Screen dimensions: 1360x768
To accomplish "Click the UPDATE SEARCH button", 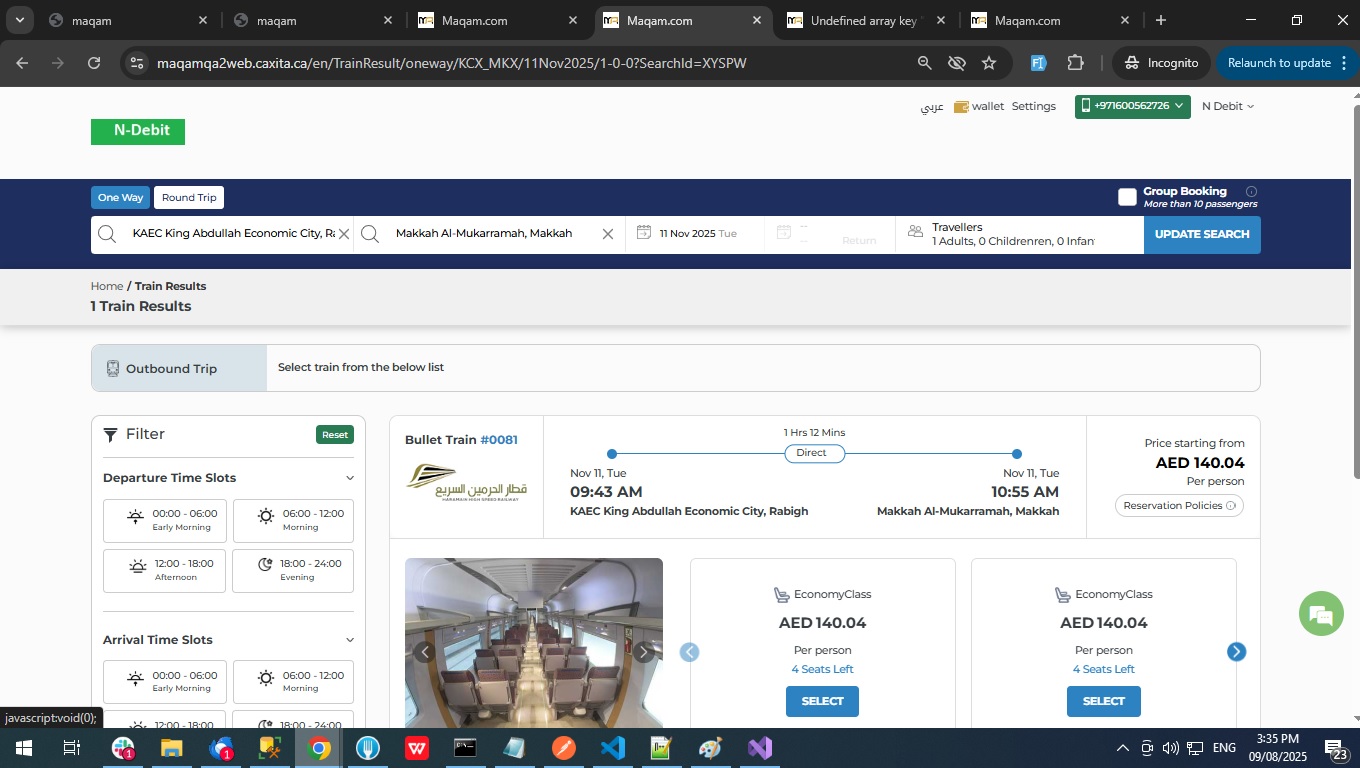I will 1201,234.
